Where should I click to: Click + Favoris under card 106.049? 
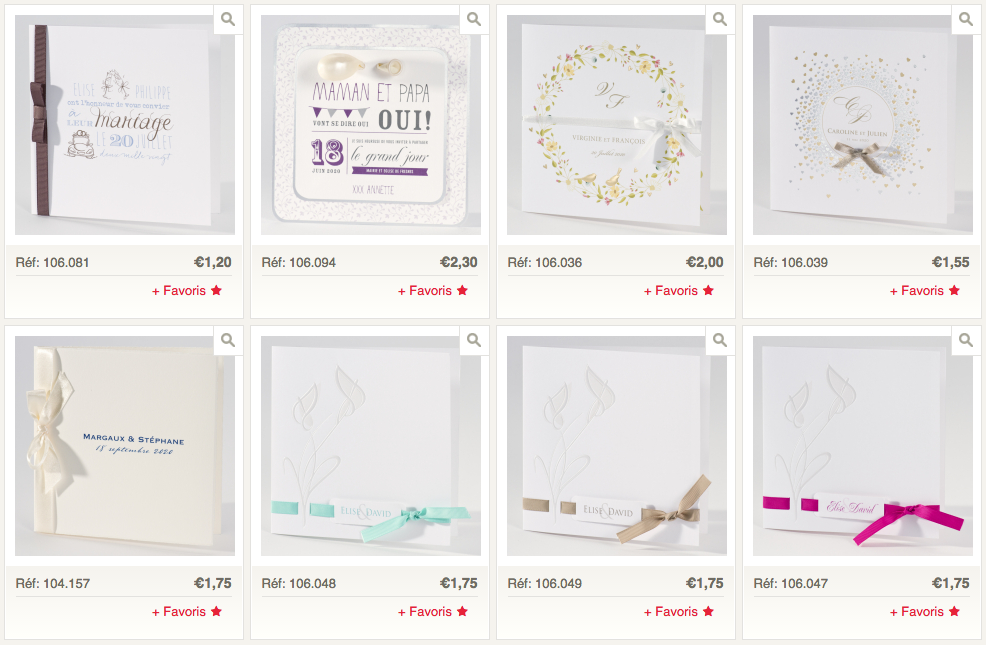(x=679, y=612)
